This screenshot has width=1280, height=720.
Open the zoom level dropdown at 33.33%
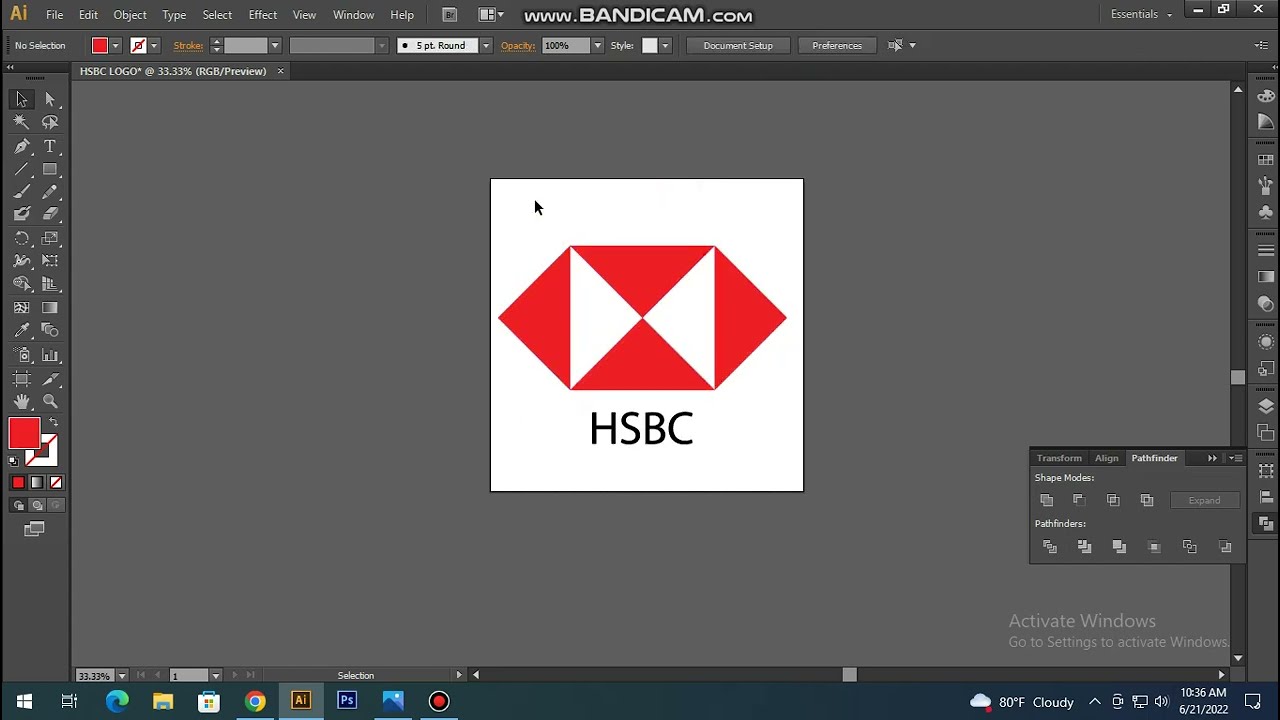tap(120, 676)
